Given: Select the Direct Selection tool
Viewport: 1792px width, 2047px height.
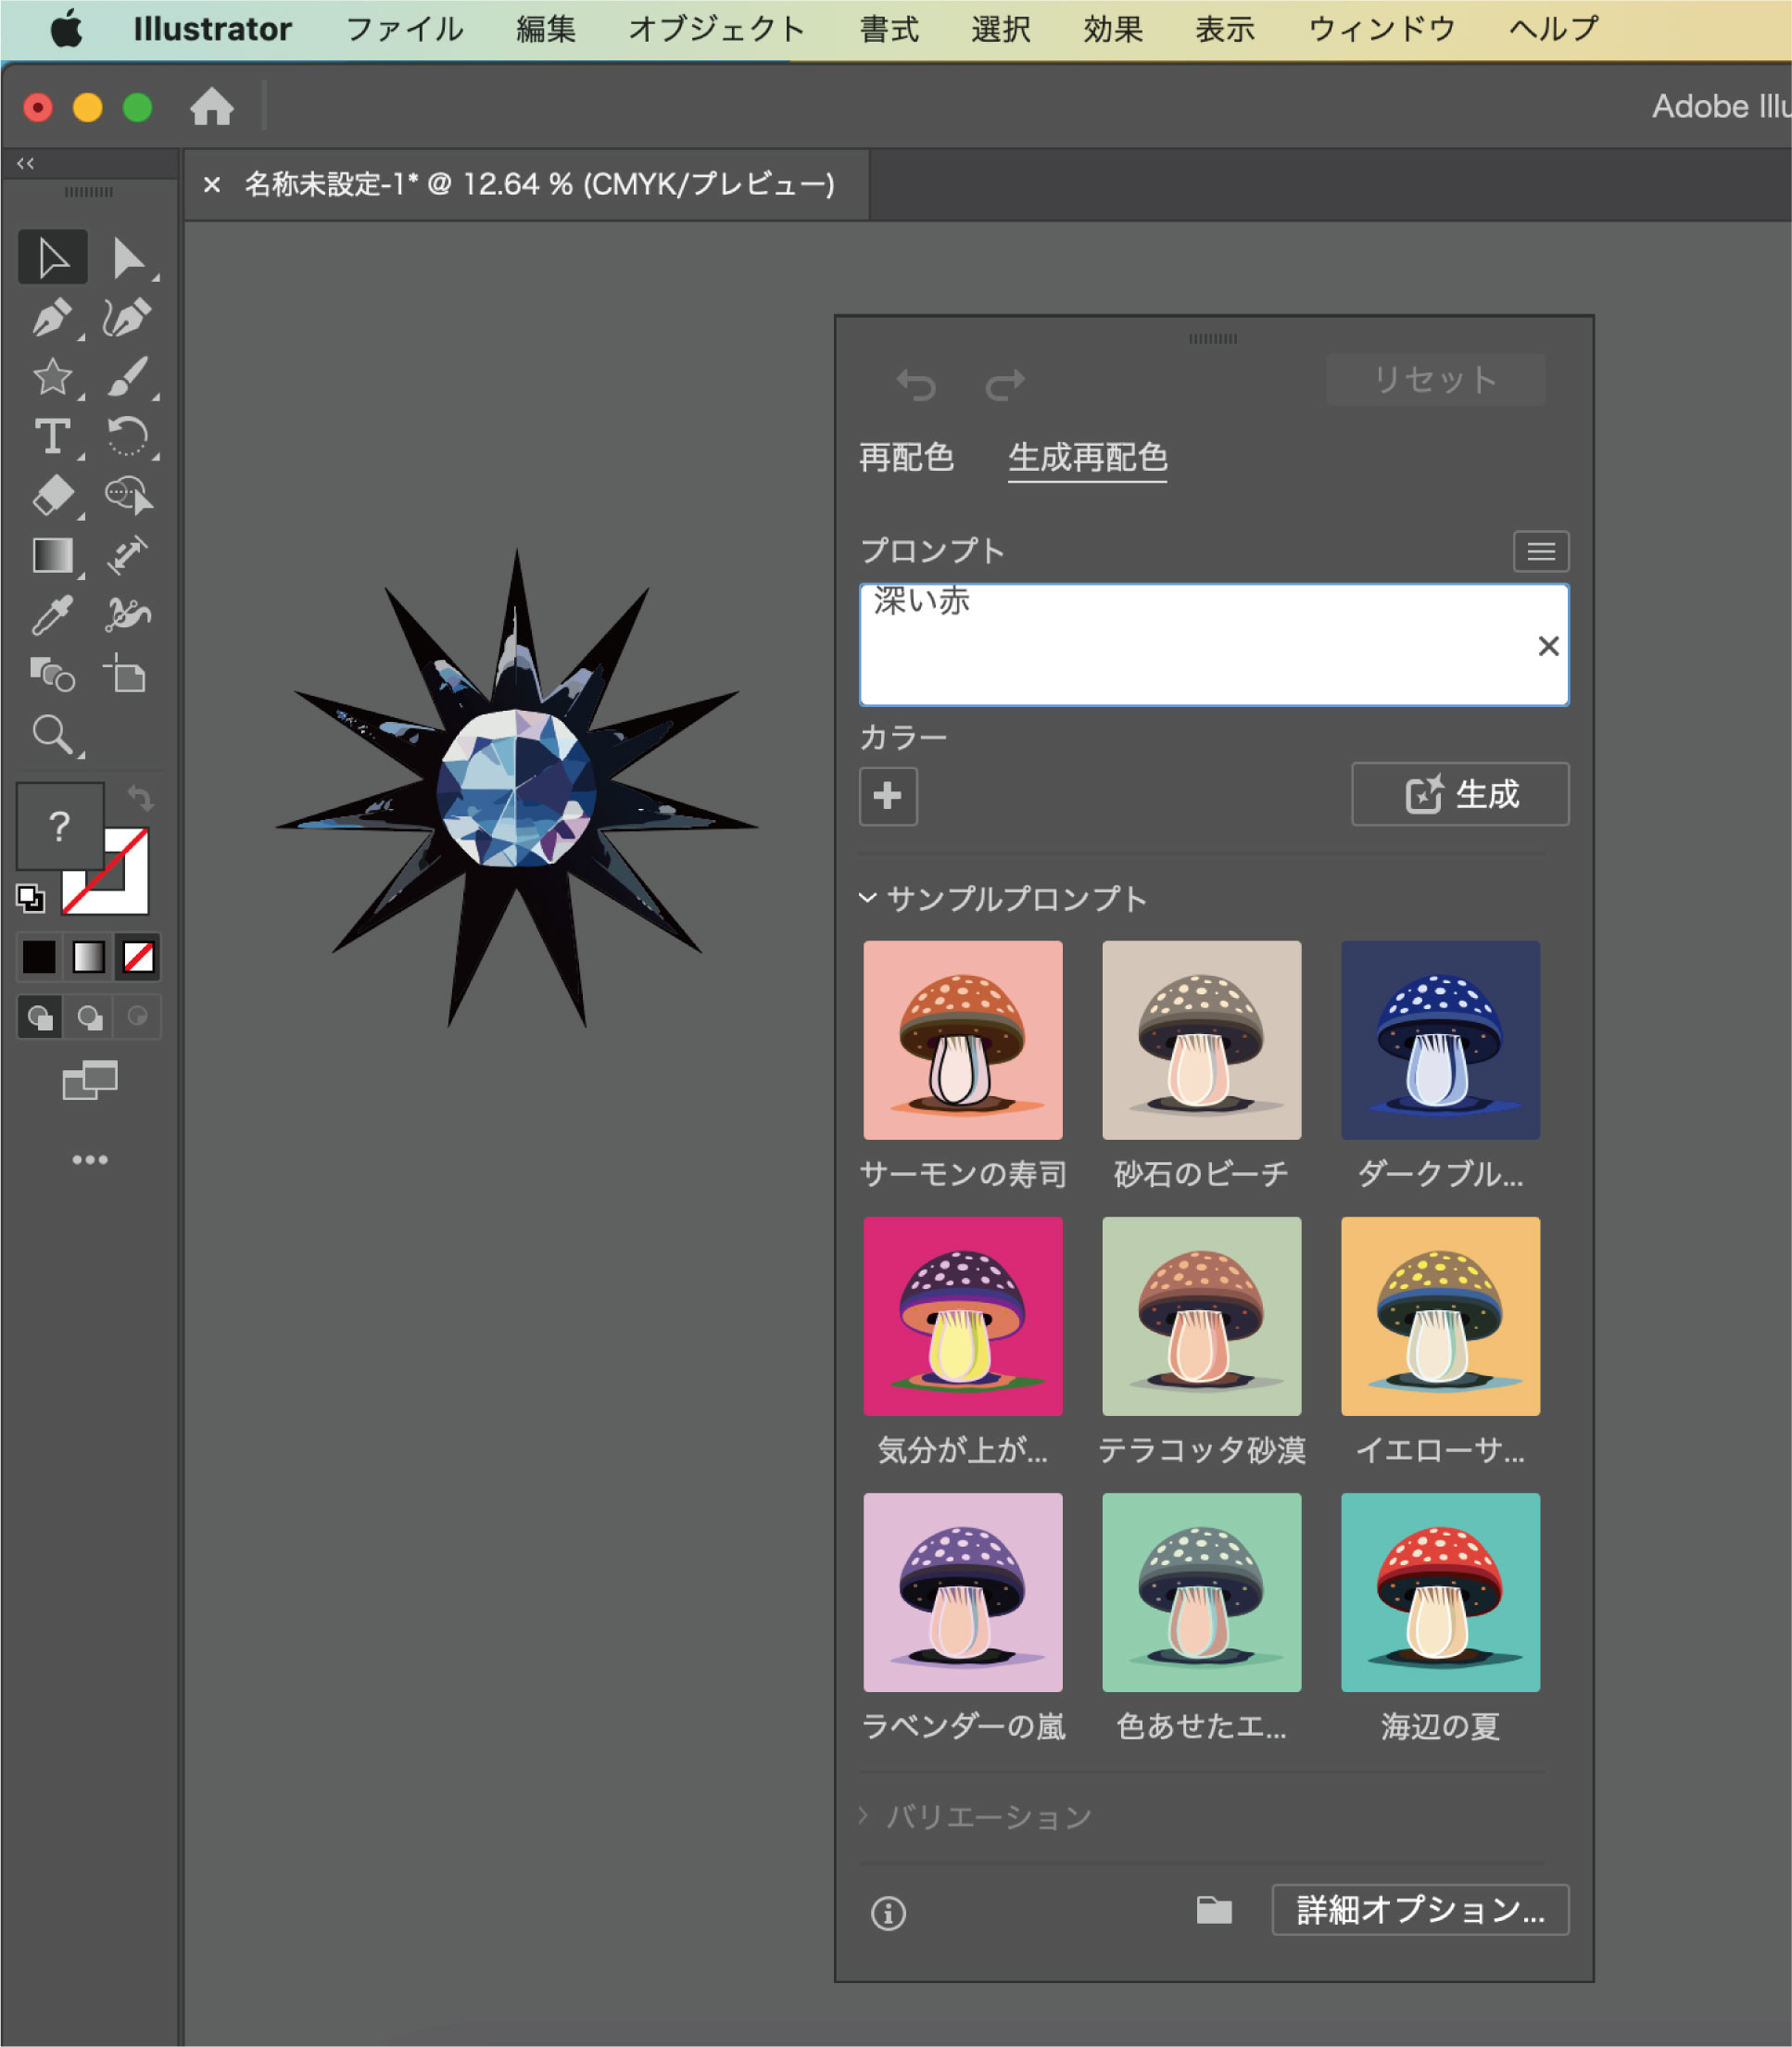Looking at the screenshot, I should [128, 258].
